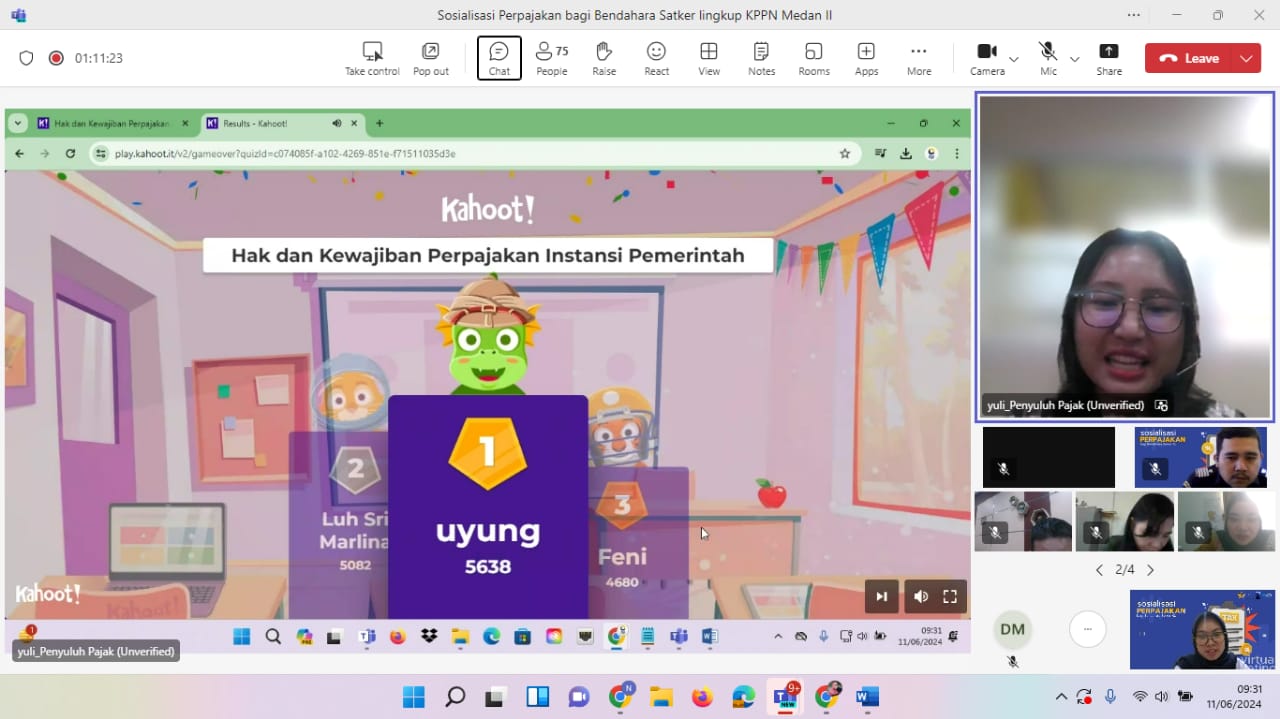Viewport: 1280px width, 719px height.
Task: Open breakout Rooms
Action: (x=813, y=58)
